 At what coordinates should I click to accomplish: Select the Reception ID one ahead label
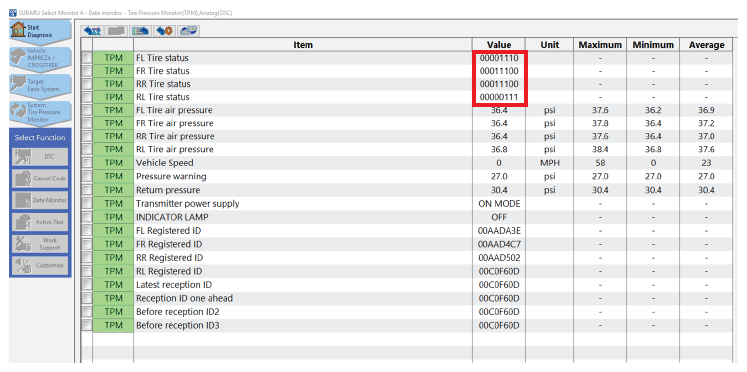pos(184,298)
